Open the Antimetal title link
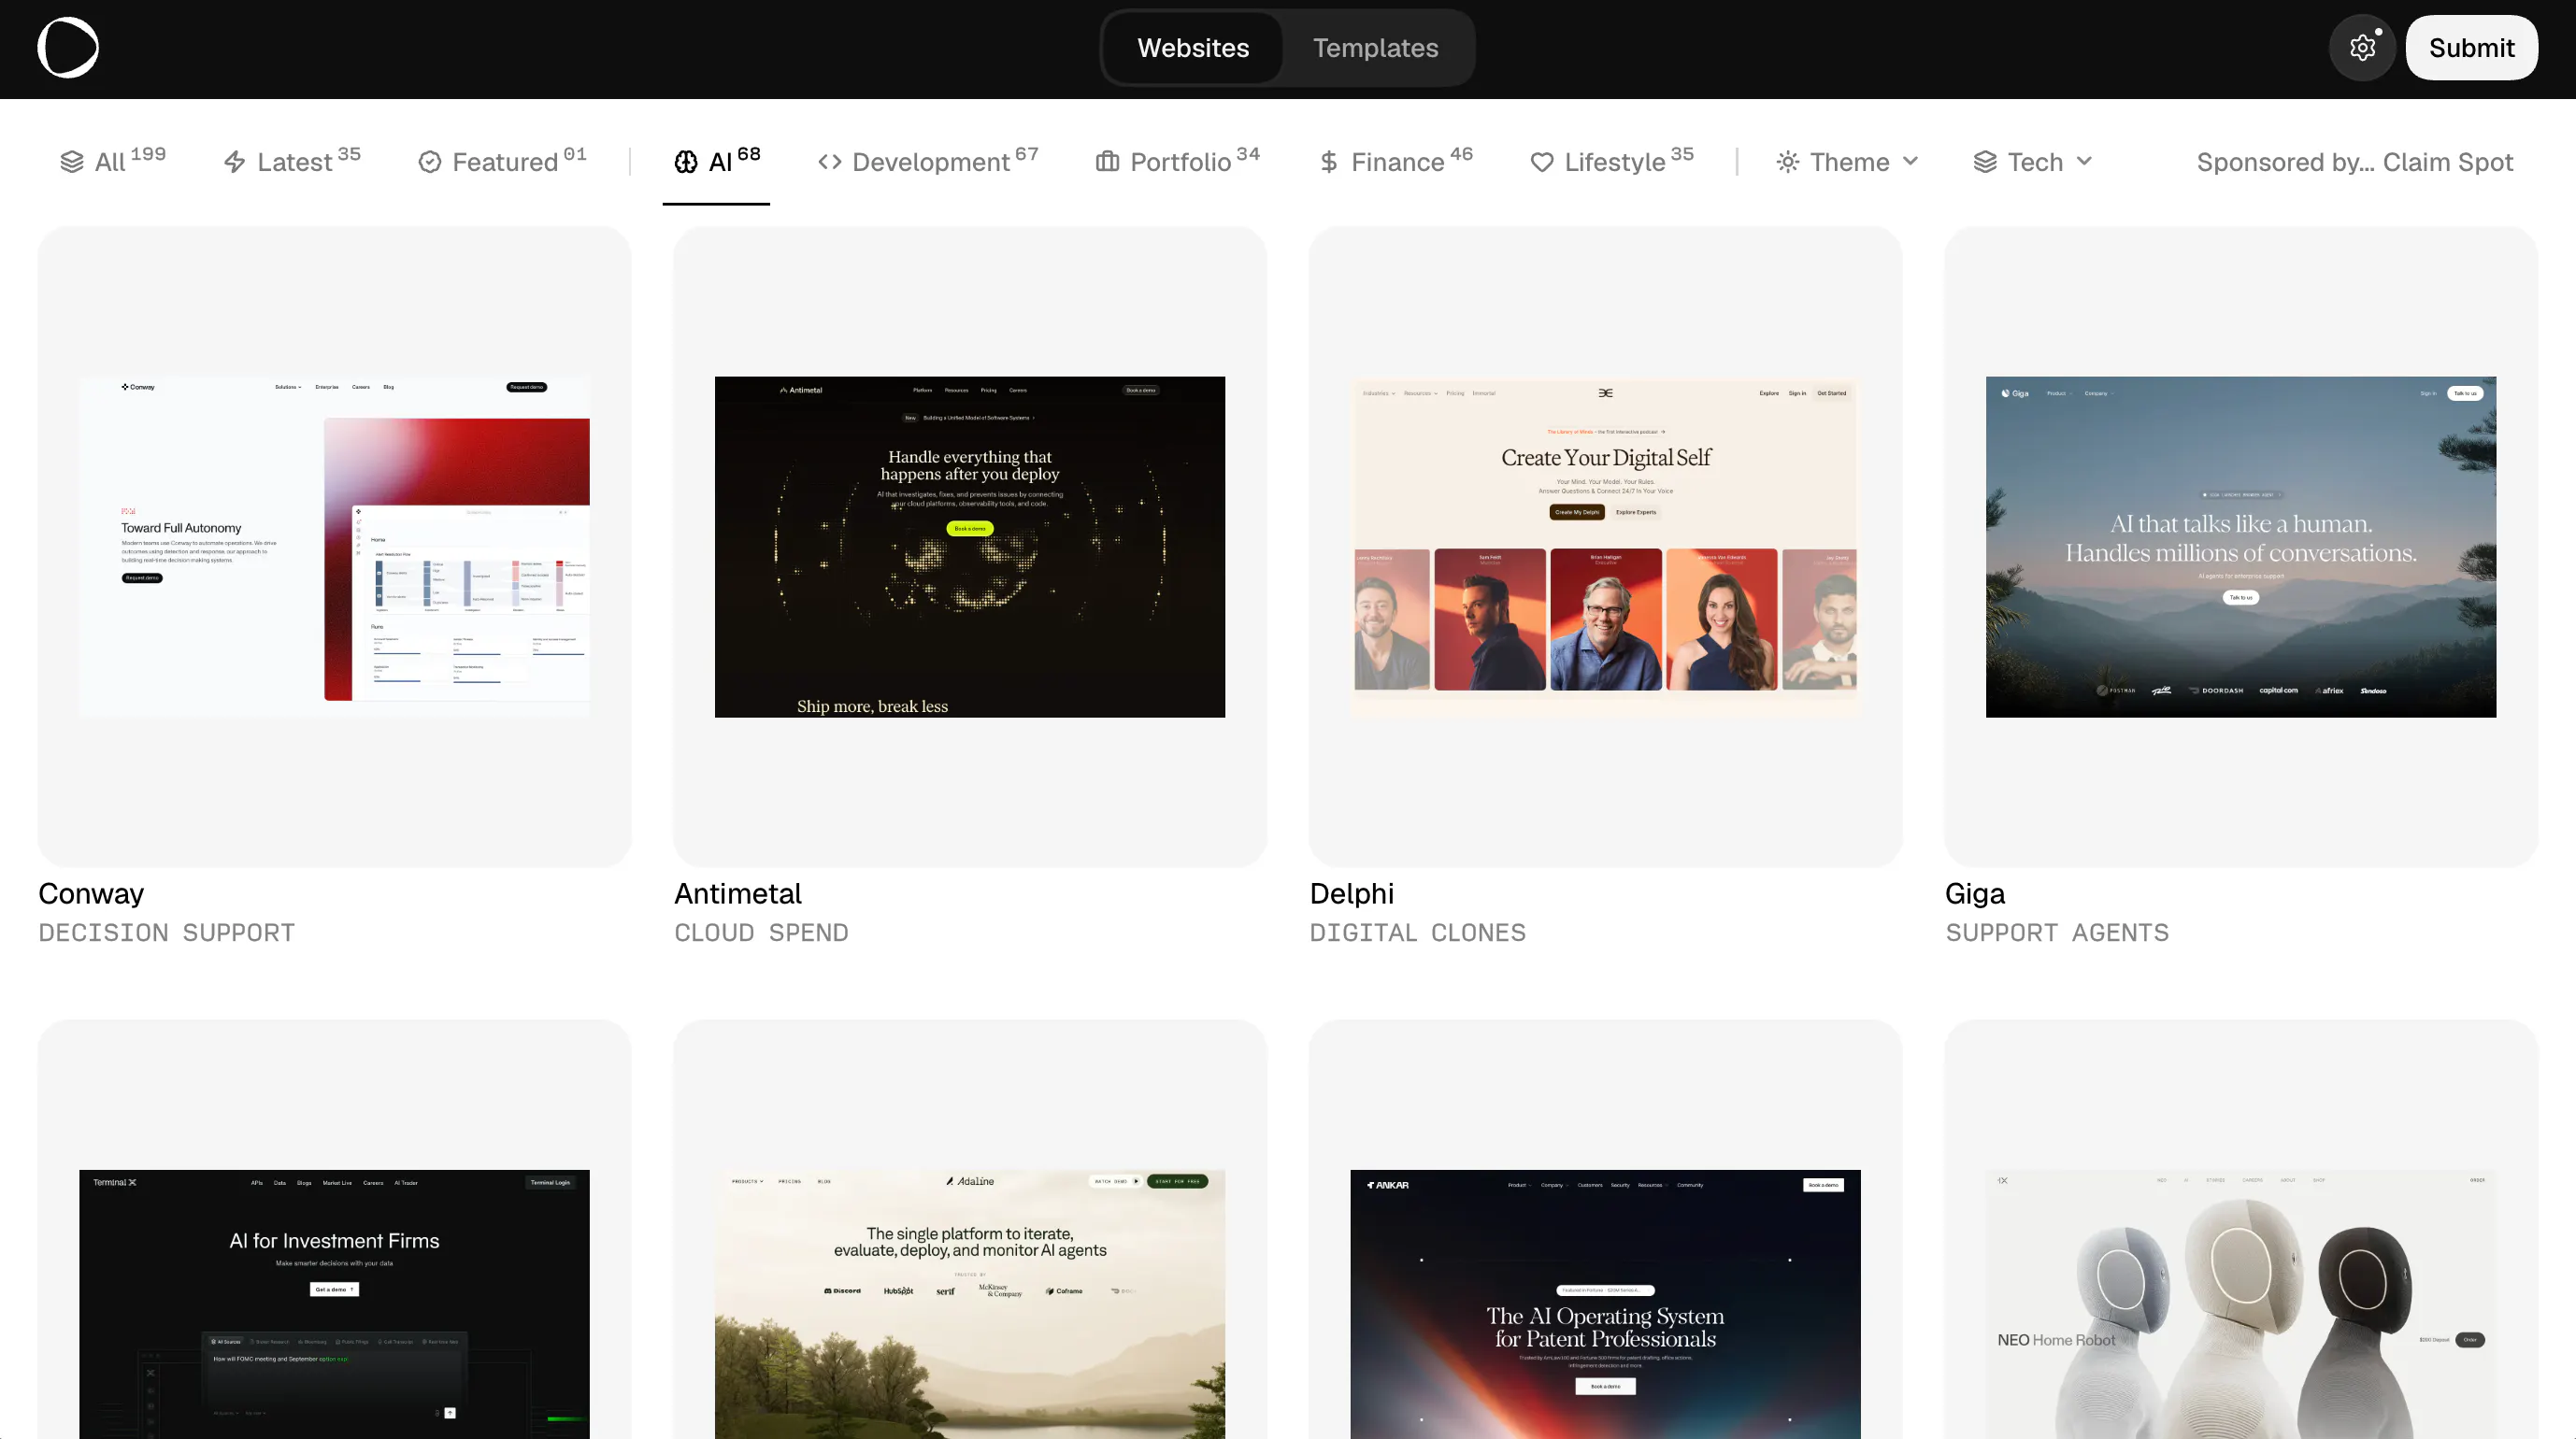 [738, 893]
